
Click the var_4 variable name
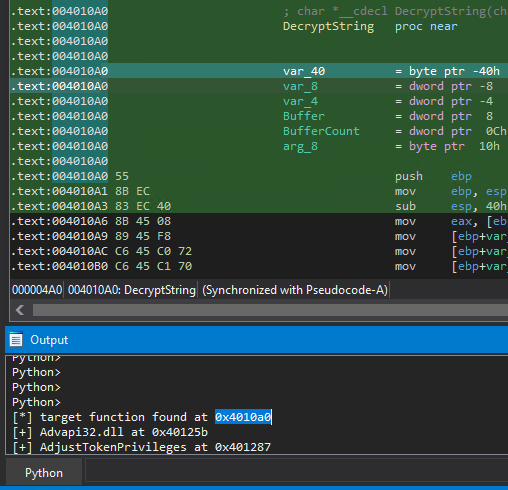pyautogui.click(x=300, y=101)
